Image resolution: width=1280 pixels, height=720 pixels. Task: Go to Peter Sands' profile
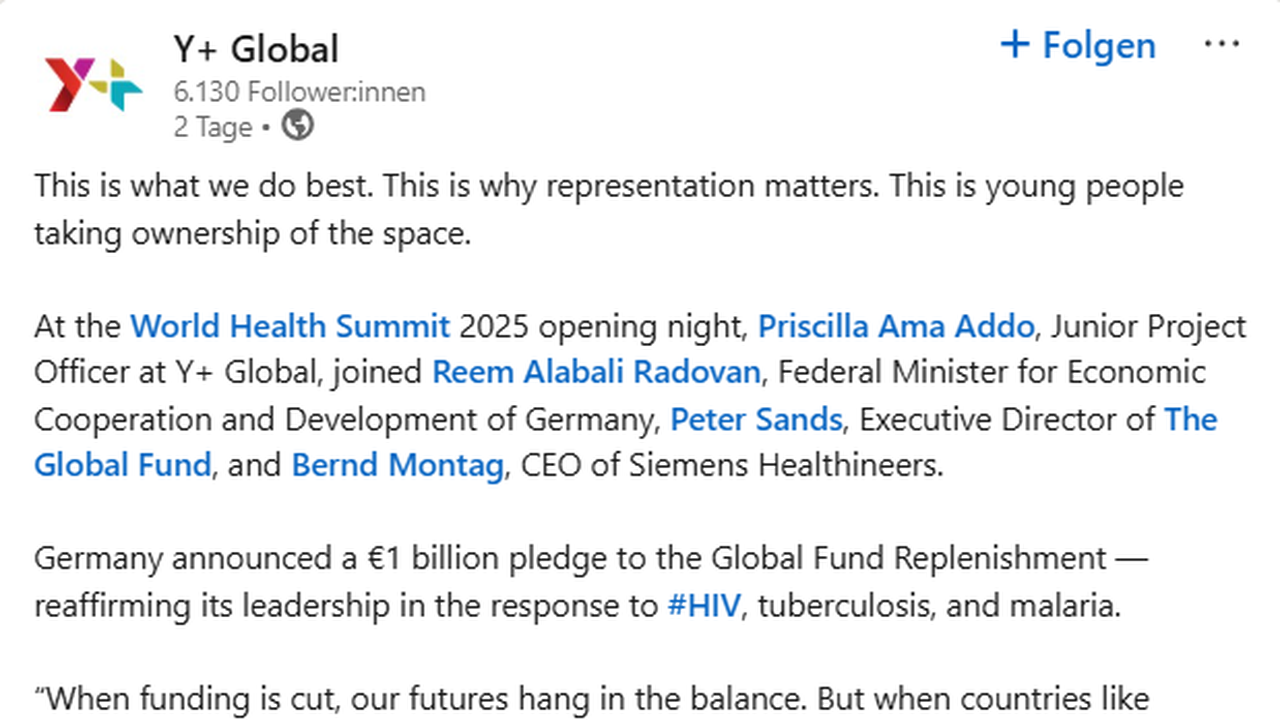click(756, 419)
